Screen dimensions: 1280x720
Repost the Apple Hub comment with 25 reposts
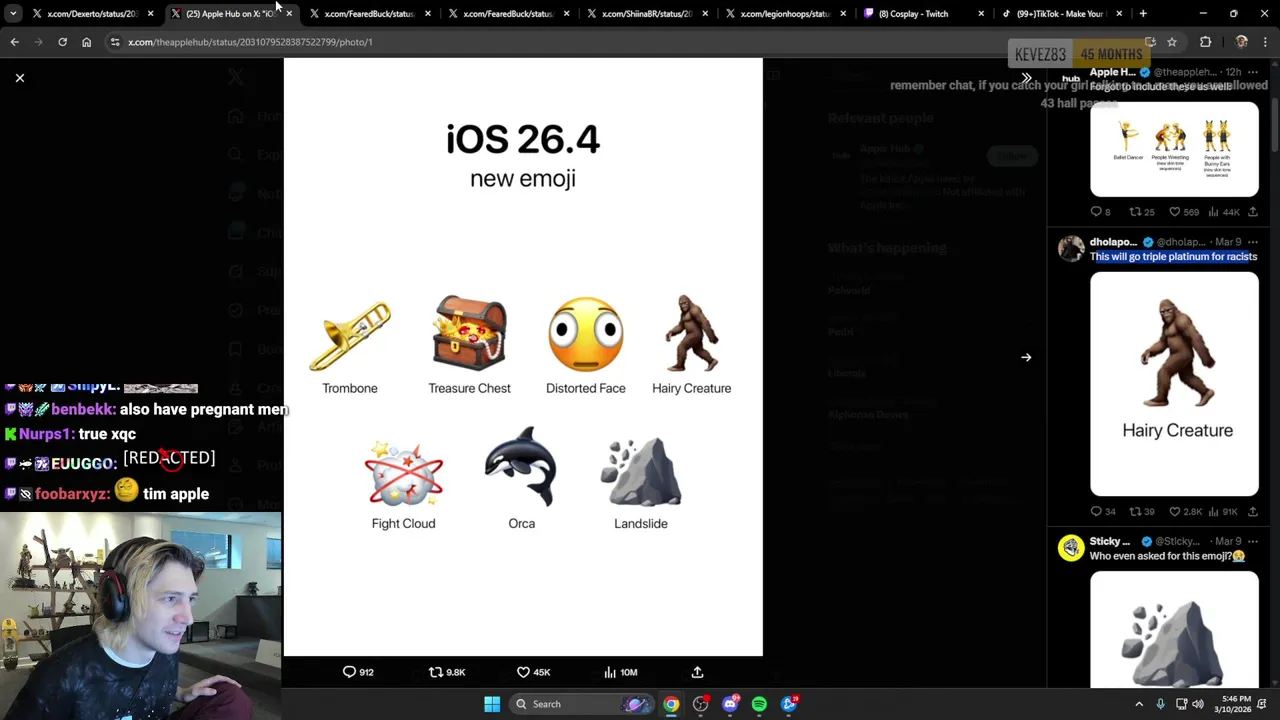tap(1141, 212)
